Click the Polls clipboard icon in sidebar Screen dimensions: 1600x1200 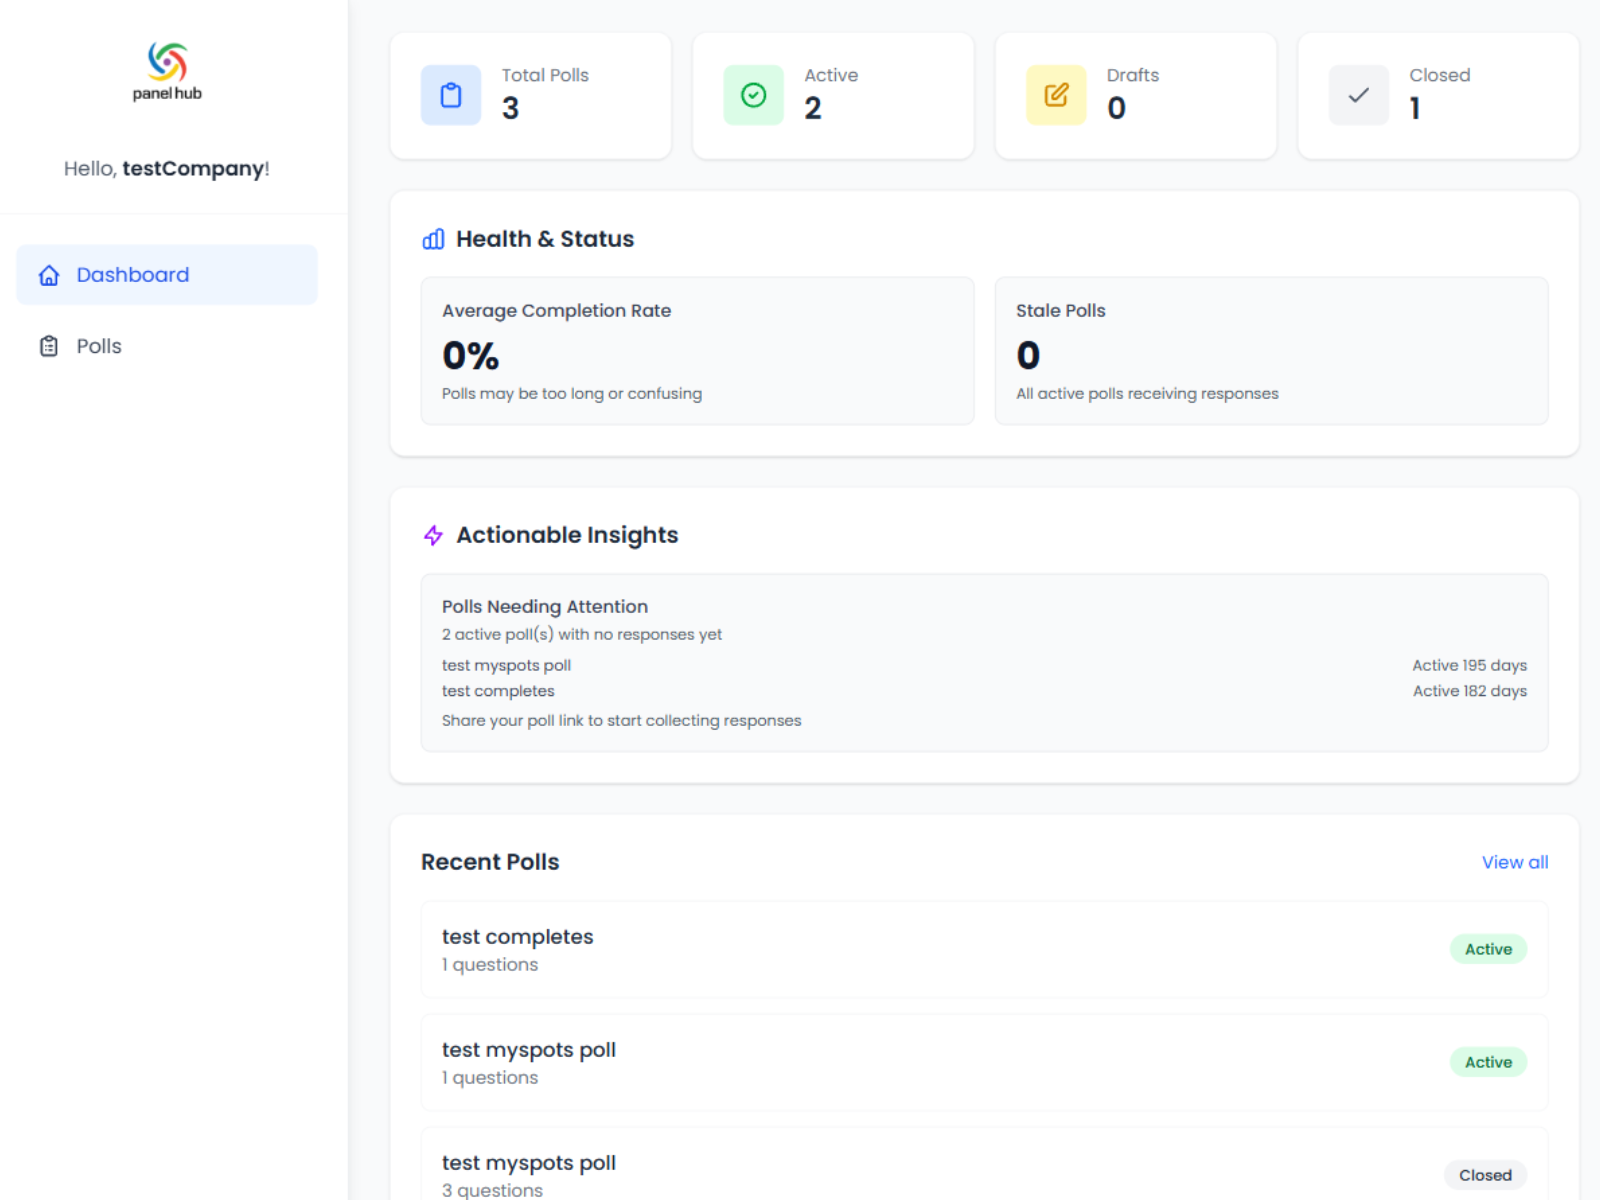click(x=49, y=346)
